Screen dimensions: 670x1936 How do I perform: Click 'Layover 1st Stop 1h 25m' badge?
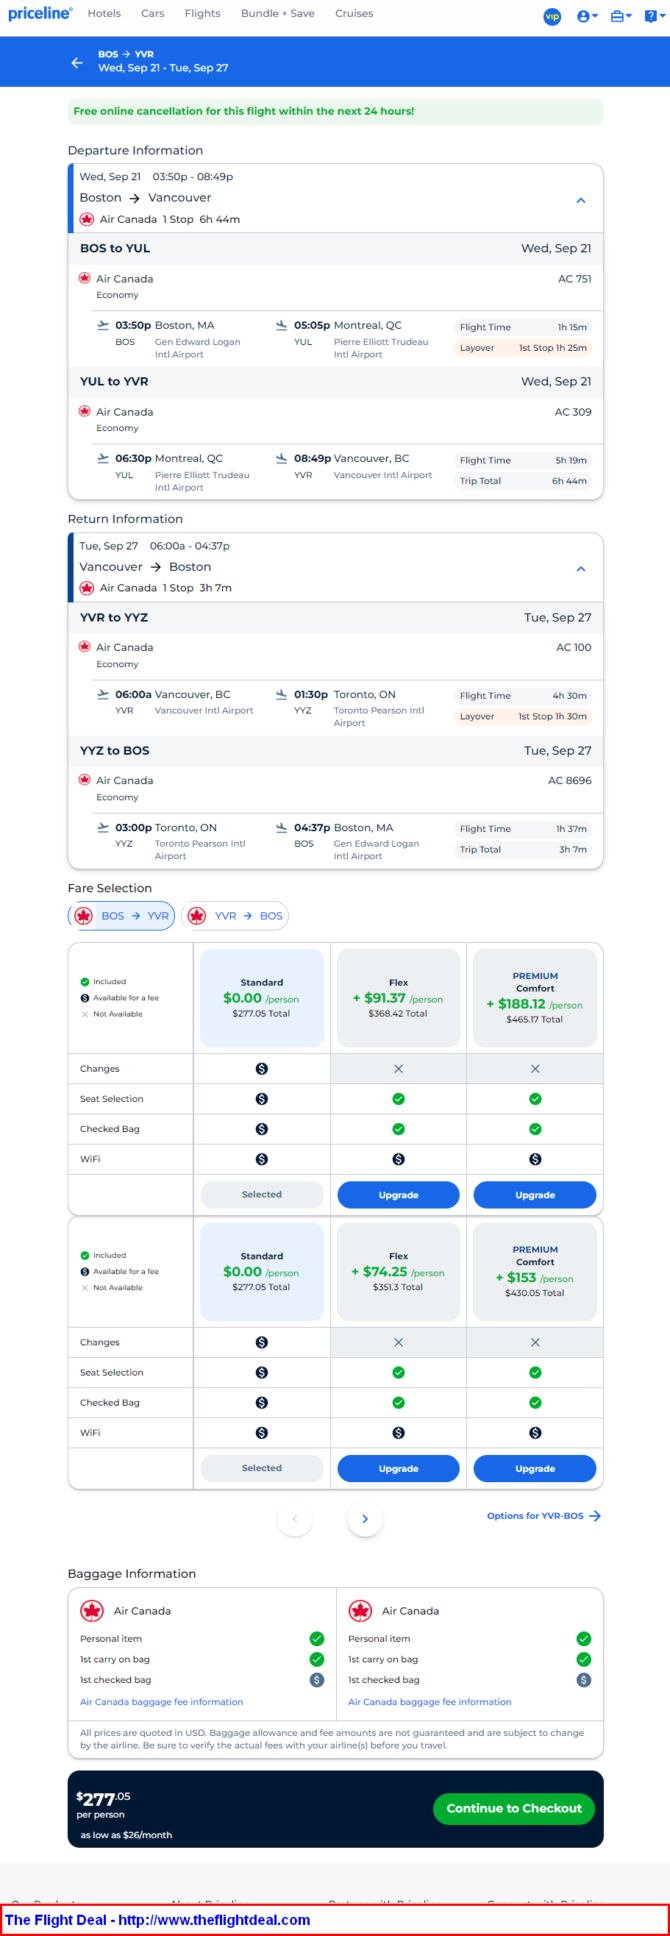[523, 348]
